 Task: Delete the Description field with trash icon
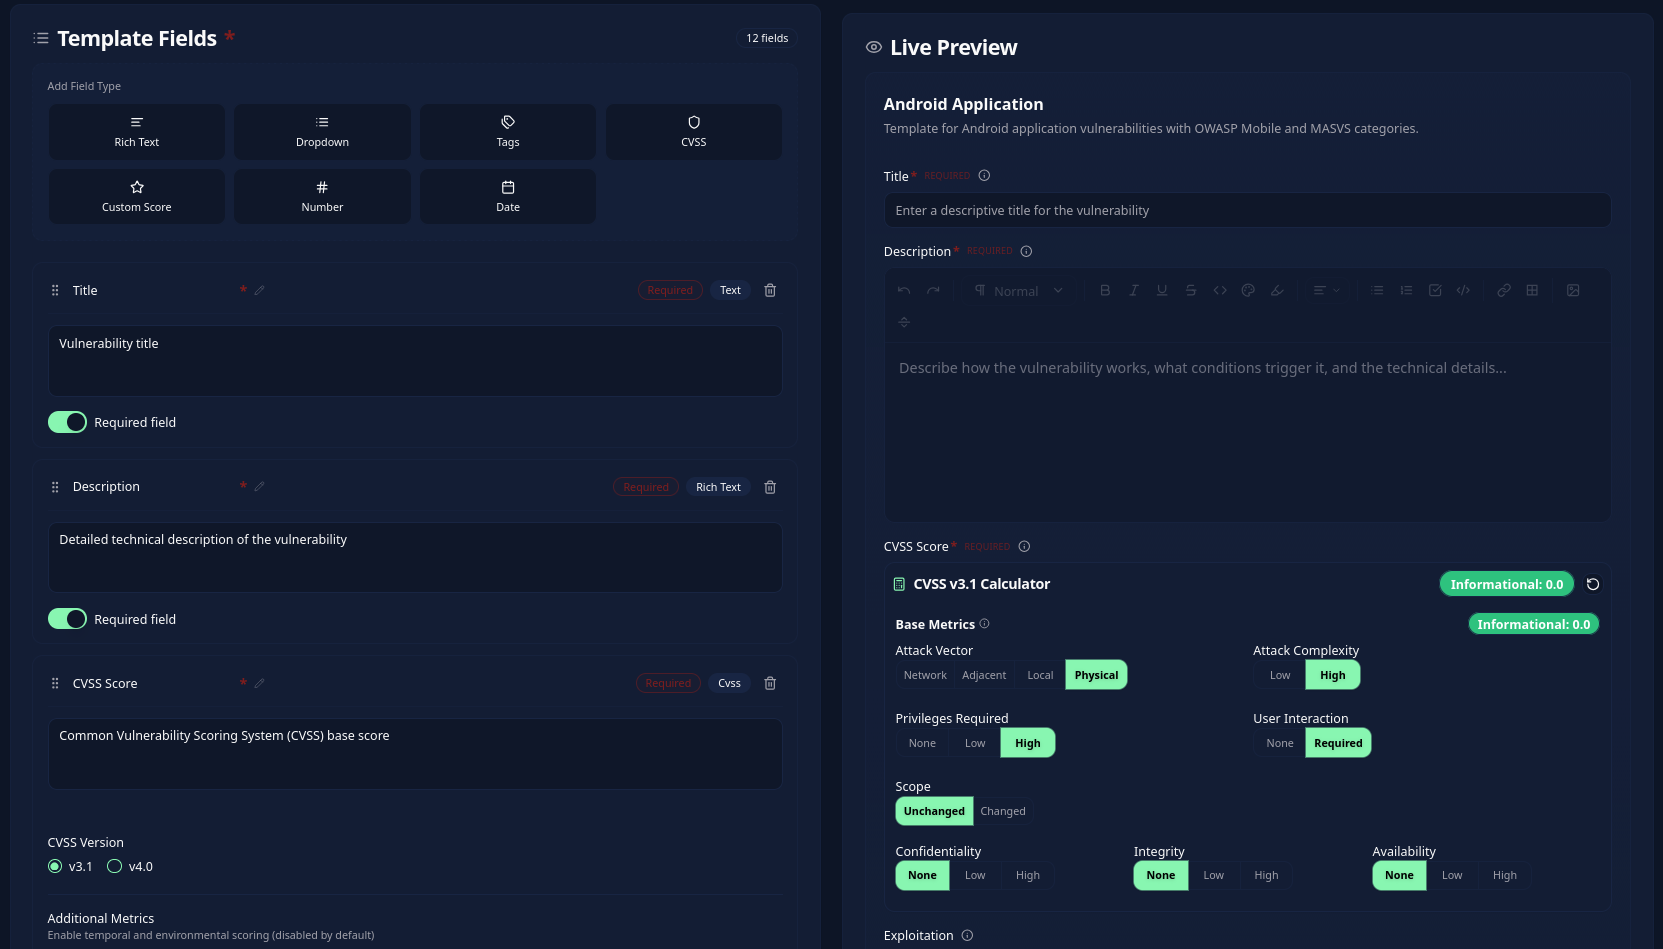click(770, 487)
